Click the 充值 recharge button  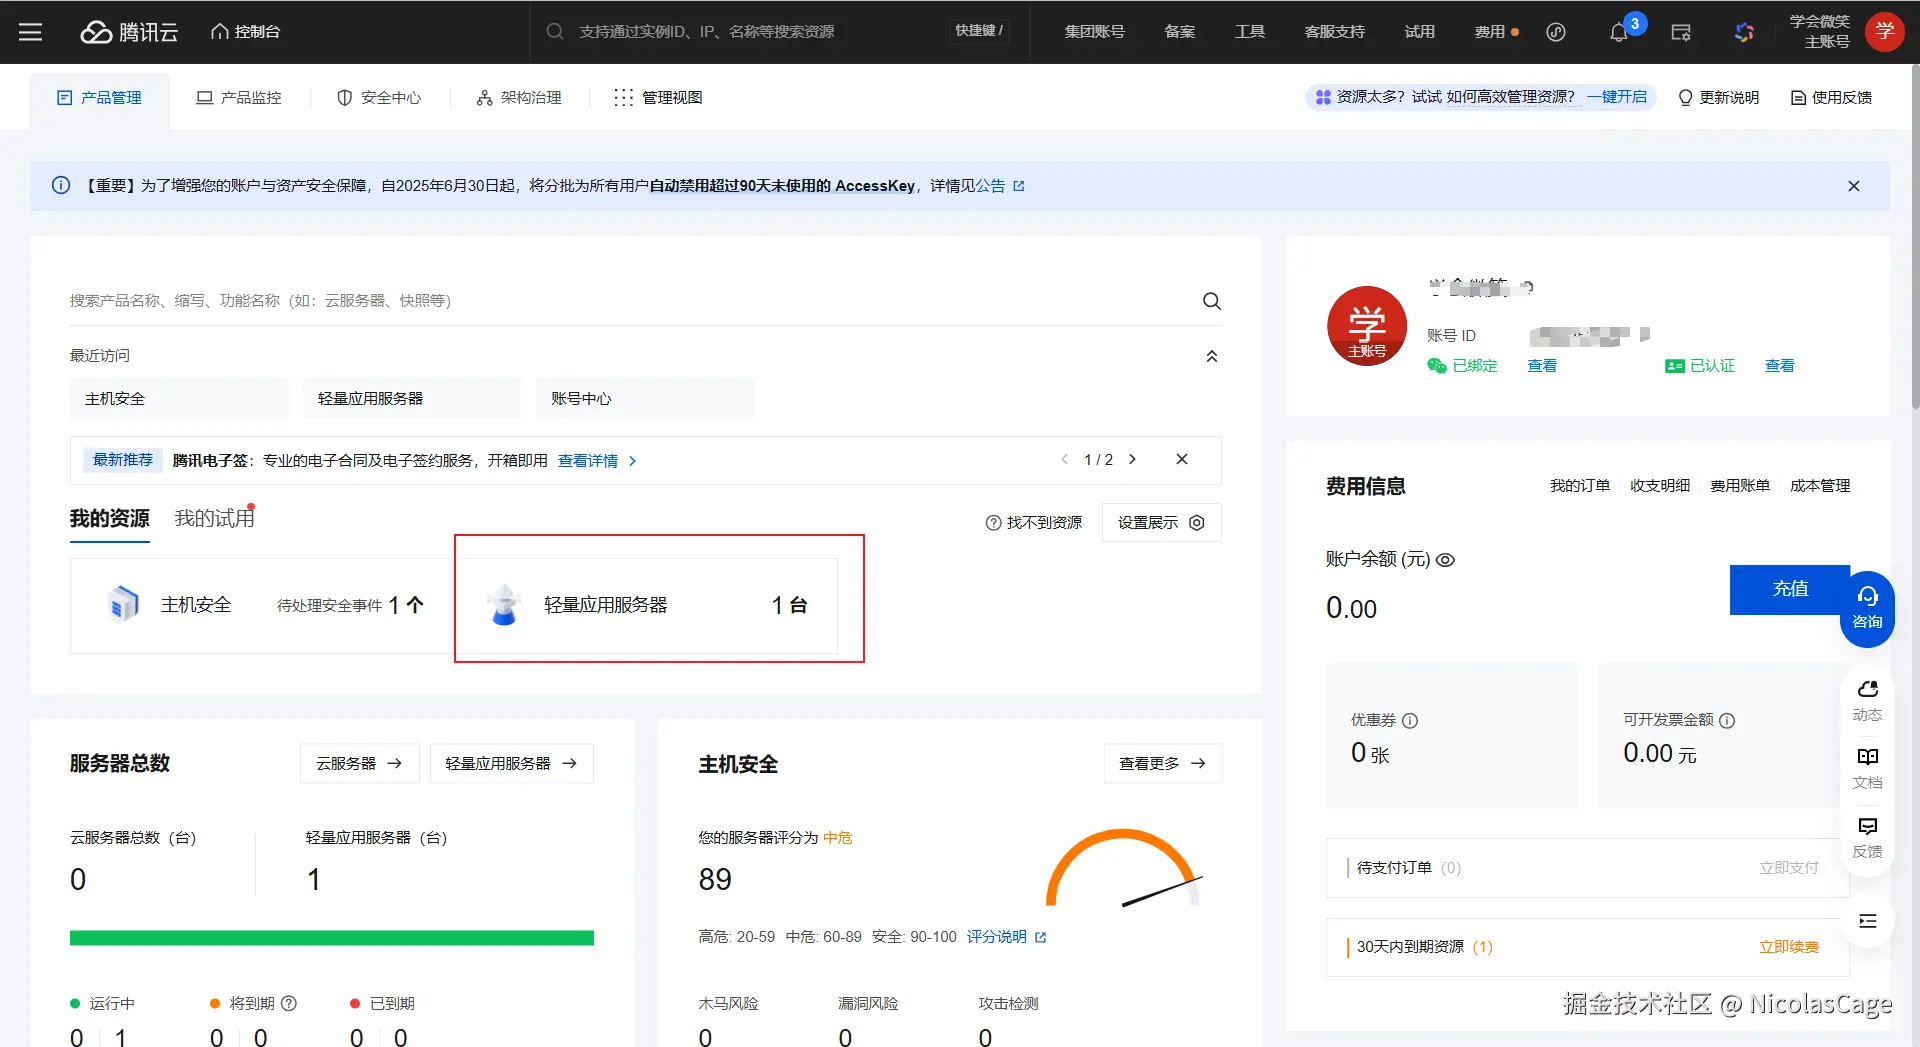1789,590
